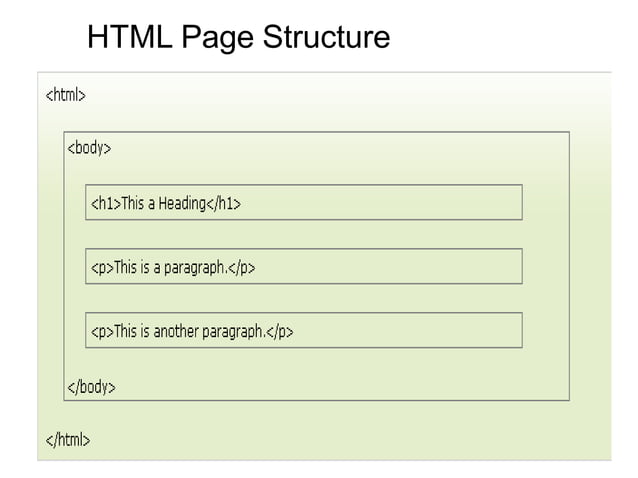
Task: Click the opening <p> tag of 'This is another paragraph.'
Action: (102, 331)
